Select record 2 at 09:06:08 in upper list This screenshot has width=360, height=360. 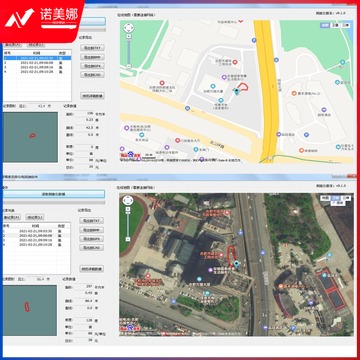(x=37, y=62)
